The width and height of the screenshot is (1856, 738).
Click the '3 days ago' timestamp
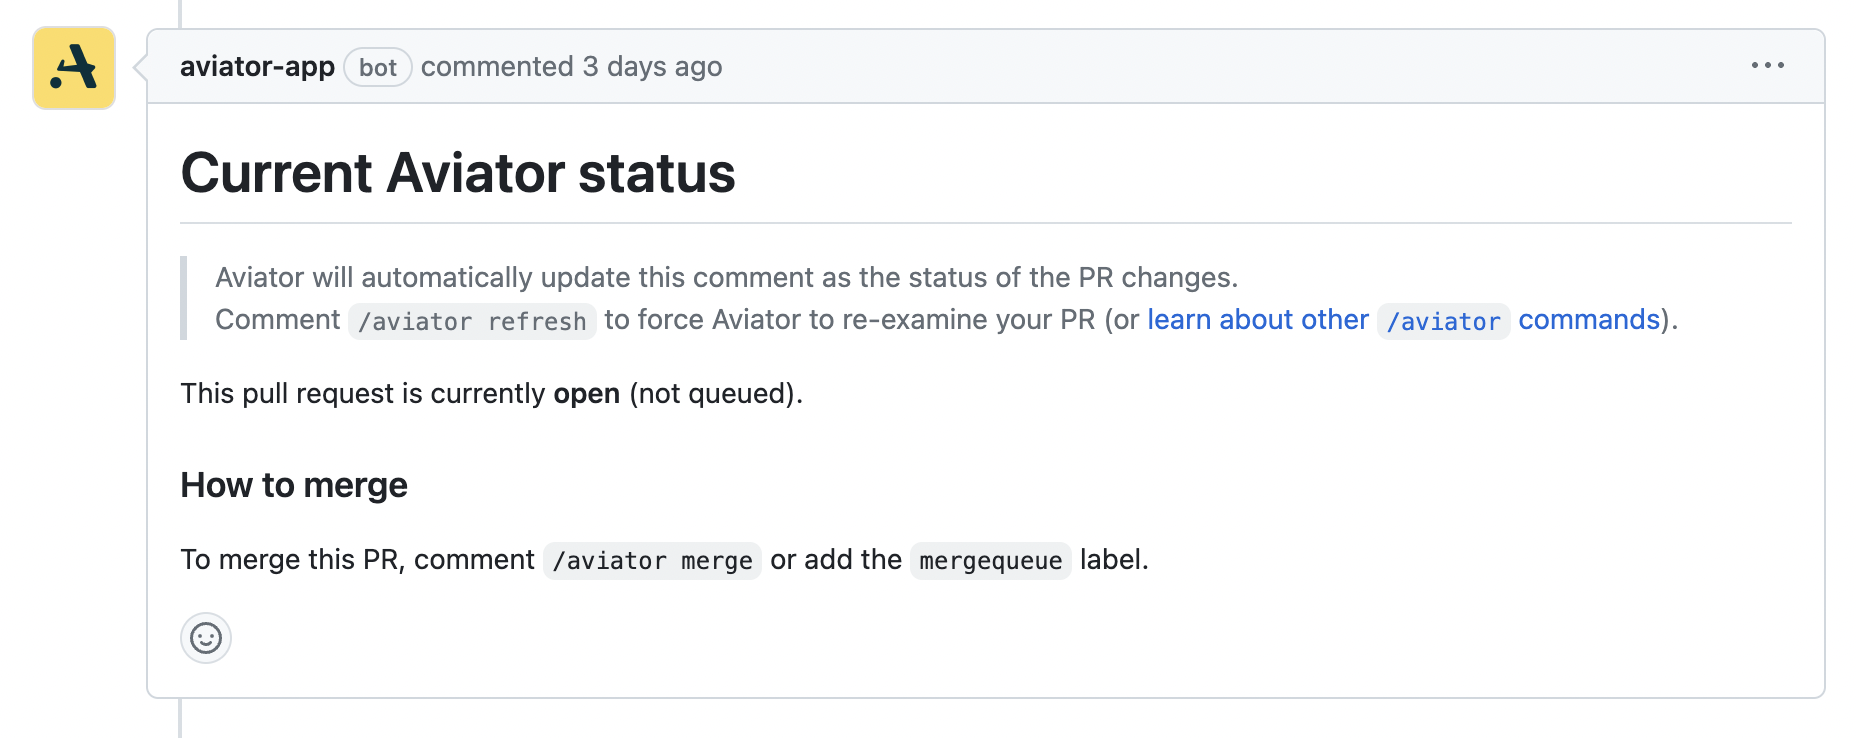652,67
